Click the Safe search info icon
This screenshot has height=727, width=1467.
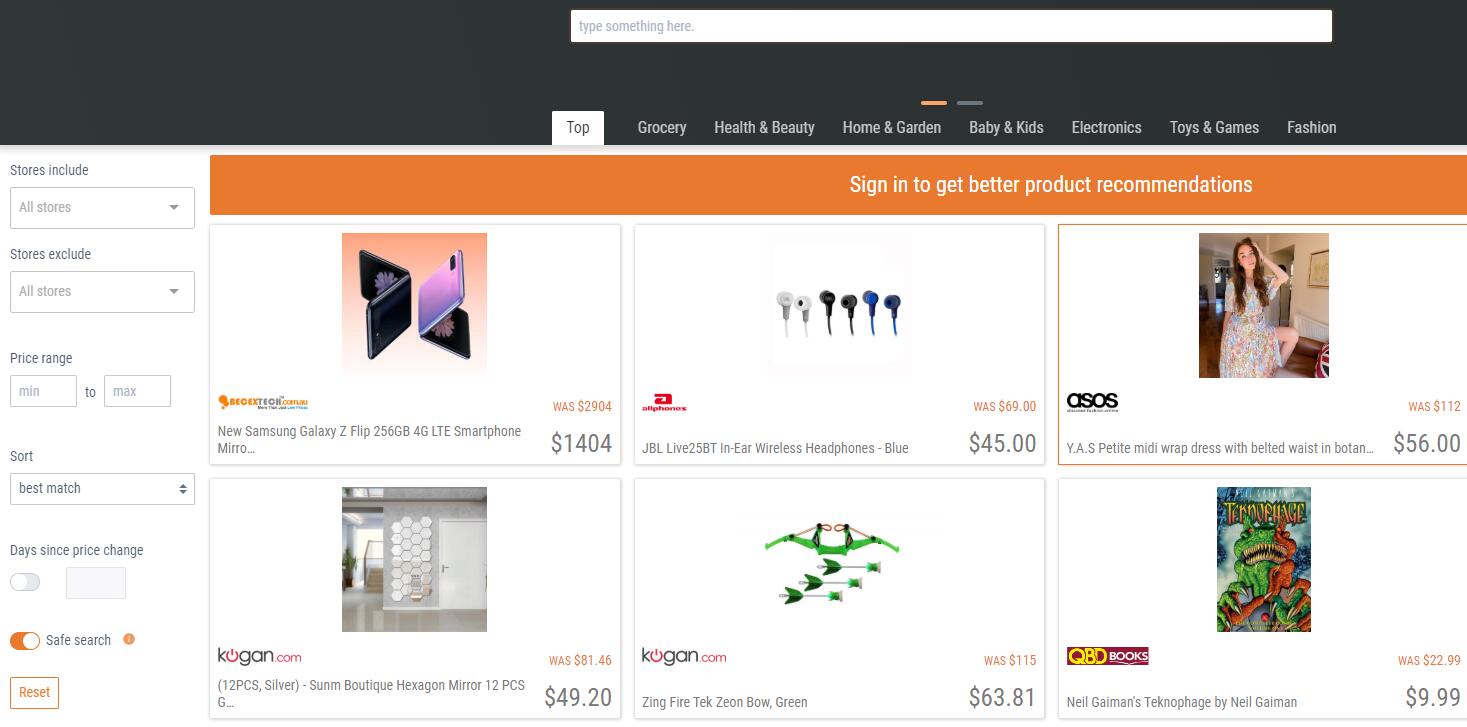coord(129,639)
